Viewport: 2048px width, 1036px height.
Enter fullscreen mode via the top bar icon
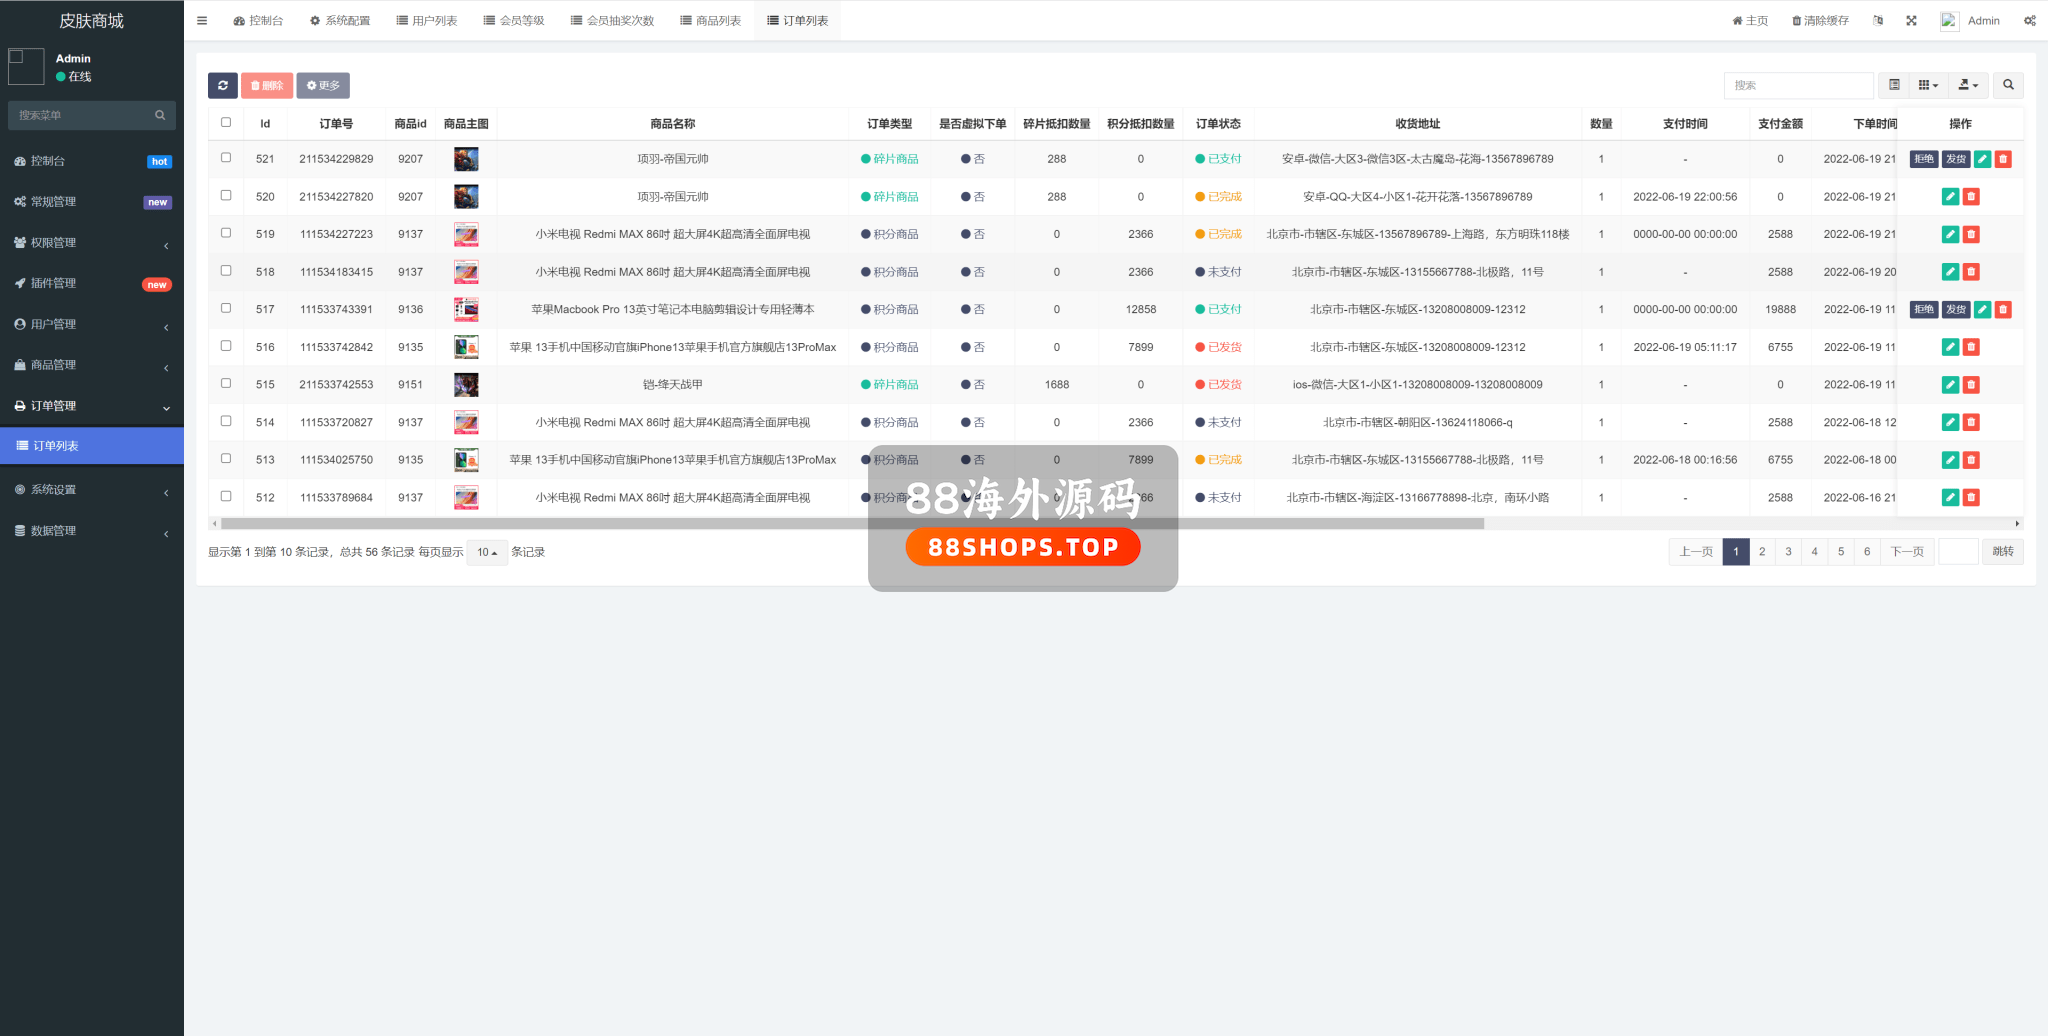click(1911, 21)
